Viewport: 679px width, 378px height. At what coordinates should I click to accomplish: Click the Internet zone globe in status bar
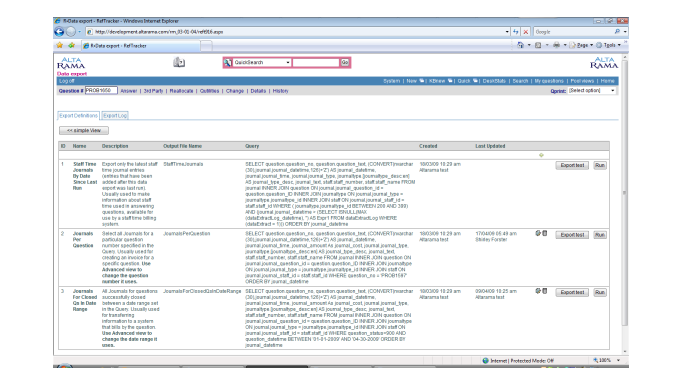tap(485, 360)
